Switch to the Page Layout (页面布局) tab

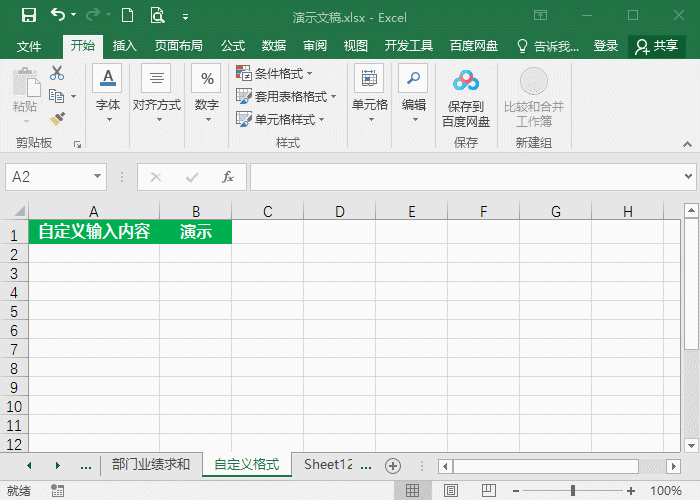179,46
